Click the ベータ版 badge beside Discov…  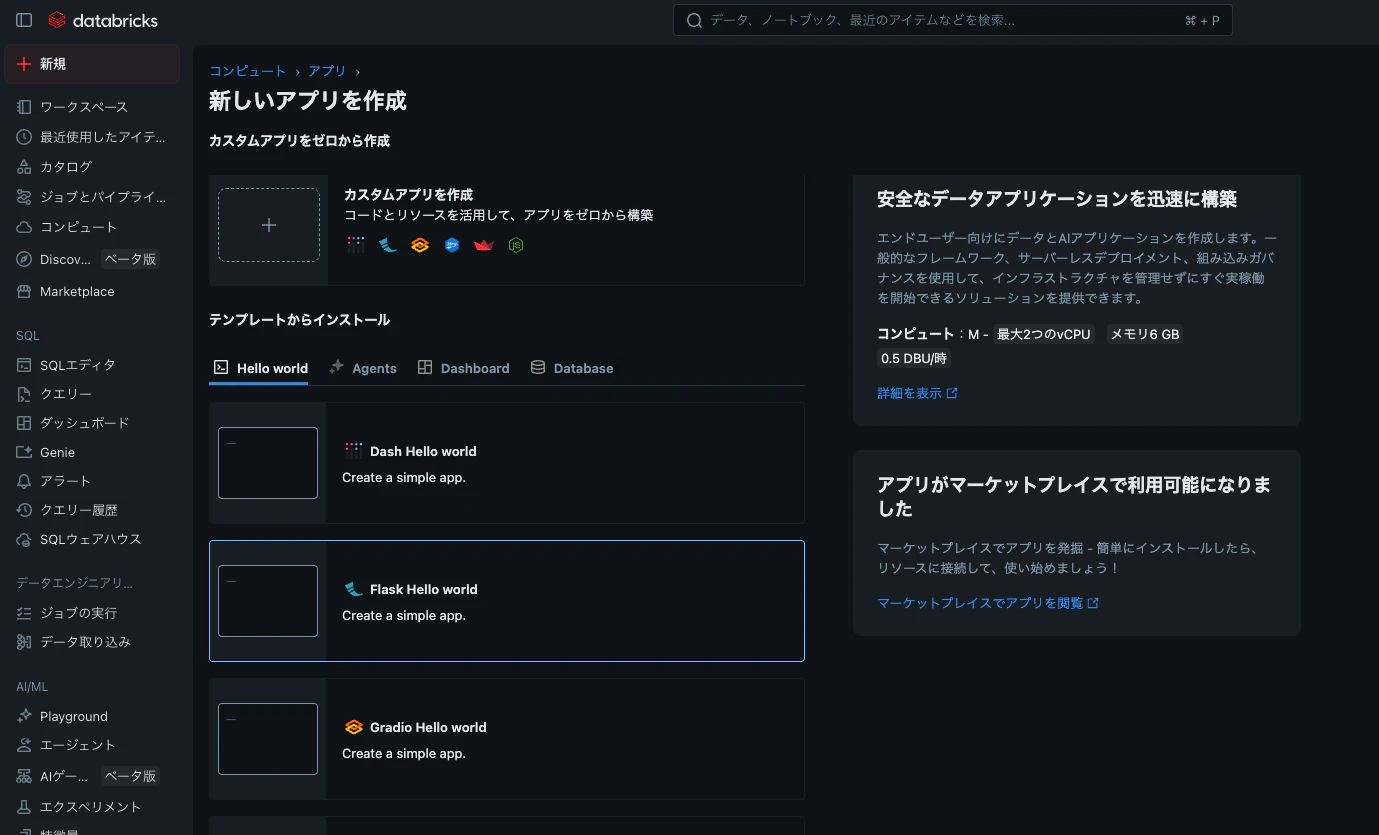click(x=131, y=259)
